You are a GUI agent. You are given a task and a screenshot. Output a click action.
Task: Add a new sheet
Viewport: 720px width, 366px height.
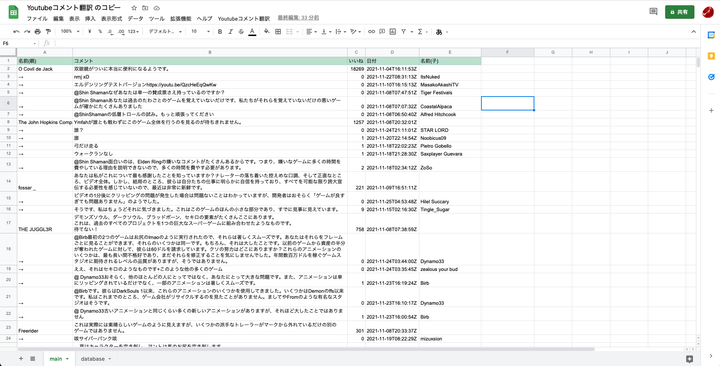(x=21, y=359)
